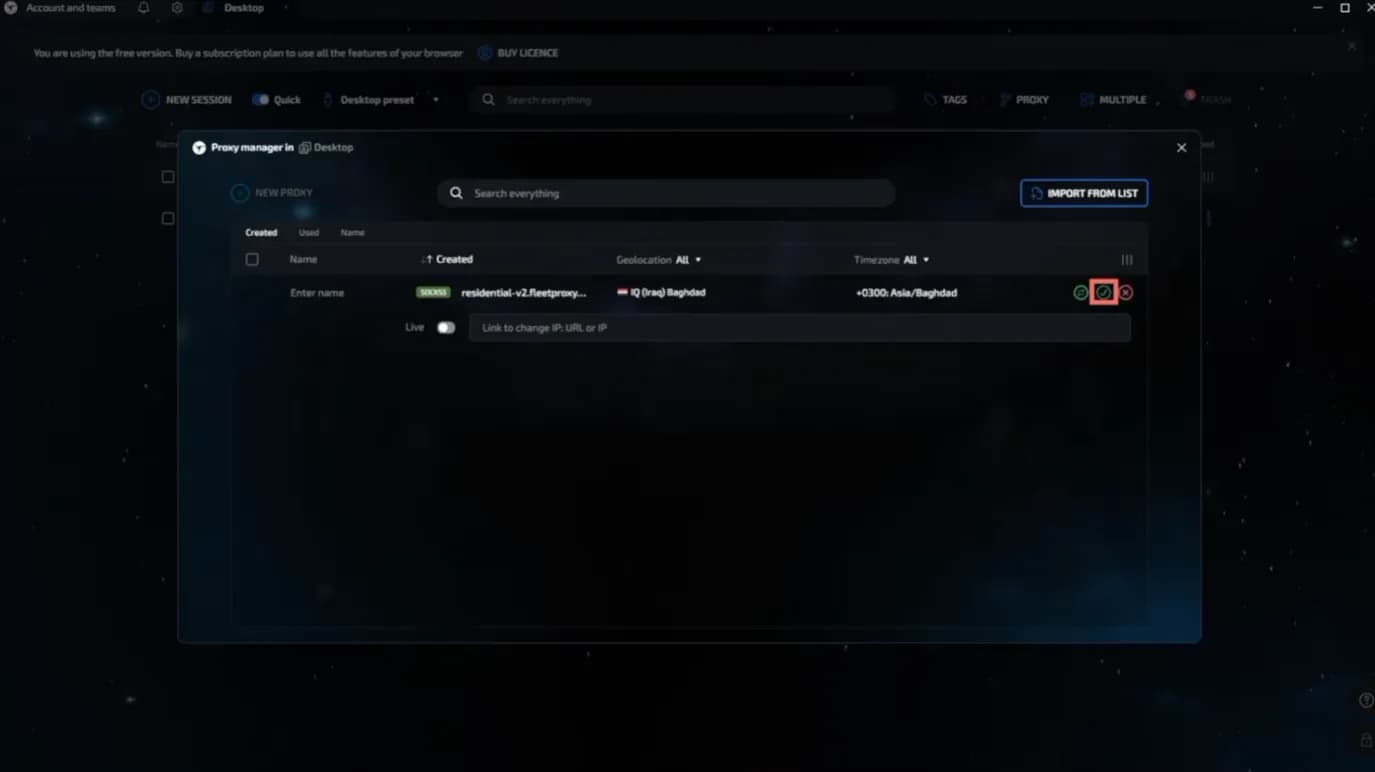This screenshot has height=772, width=1375.
Task: Open PROXY from main toolbar
Action: point(1024,100)
